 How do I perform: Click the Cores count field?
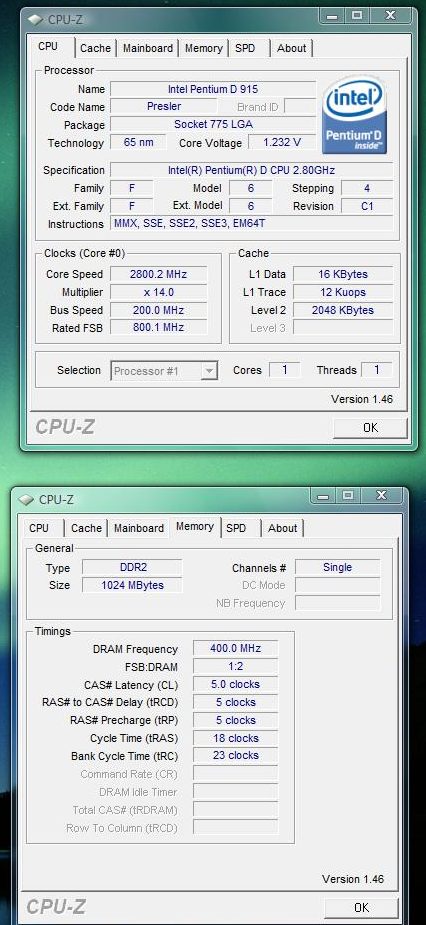click(284, 370)
